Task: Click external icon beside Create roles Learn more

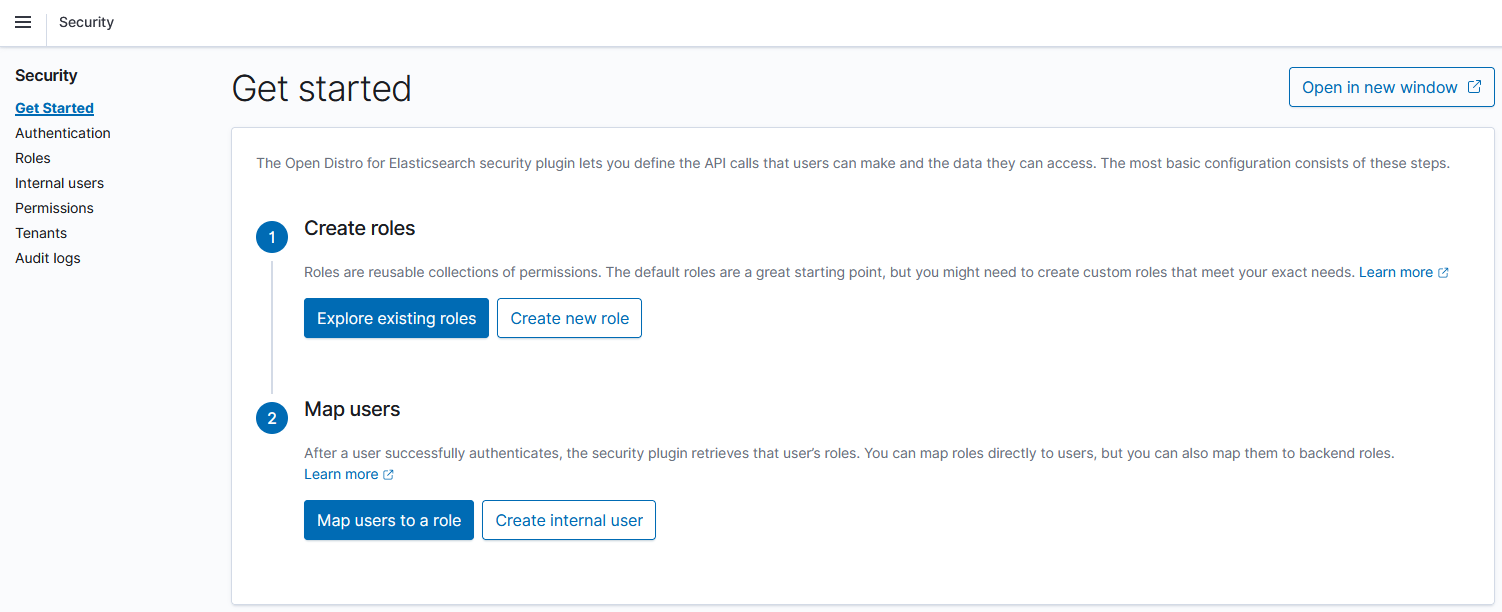Action: click(x=1443, y=272)
